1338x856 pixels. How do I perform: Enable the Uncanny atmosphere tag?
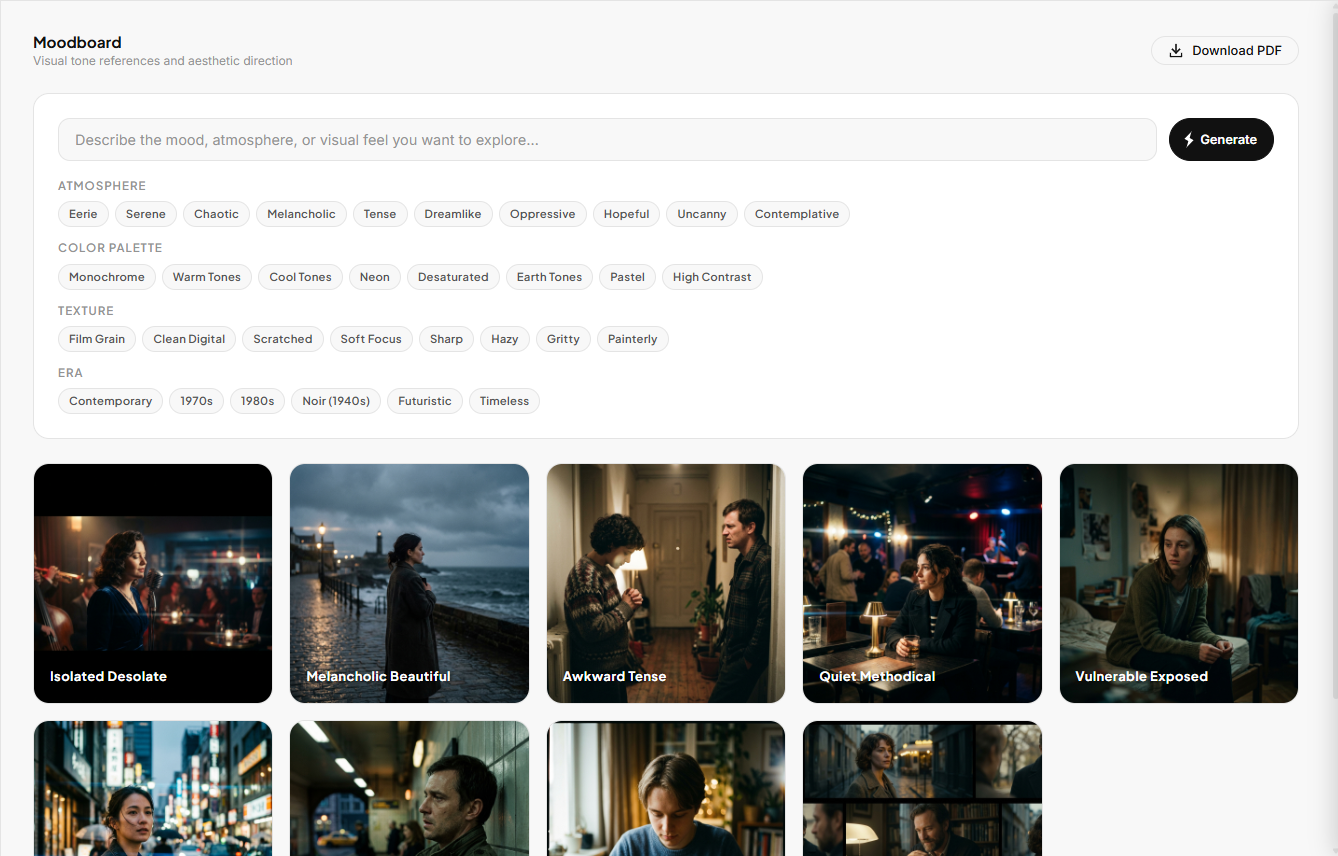coord(702,214)
